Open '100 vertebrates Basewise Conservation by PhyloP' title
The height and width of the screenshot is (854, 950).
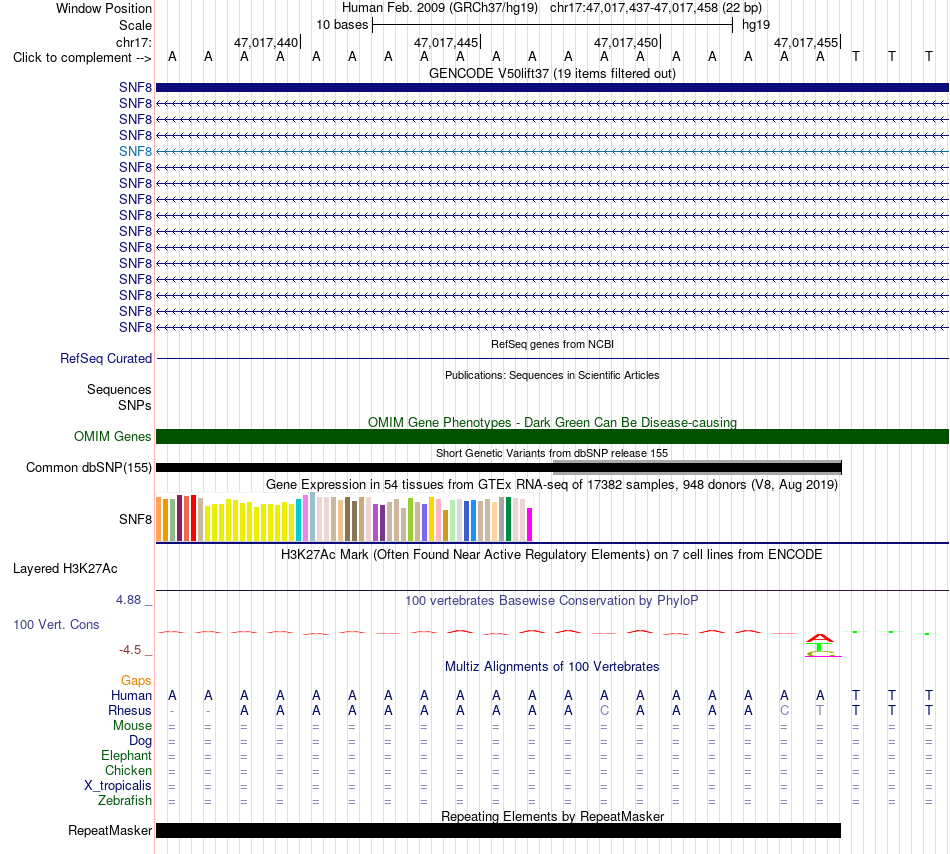[x=552, y=601]
